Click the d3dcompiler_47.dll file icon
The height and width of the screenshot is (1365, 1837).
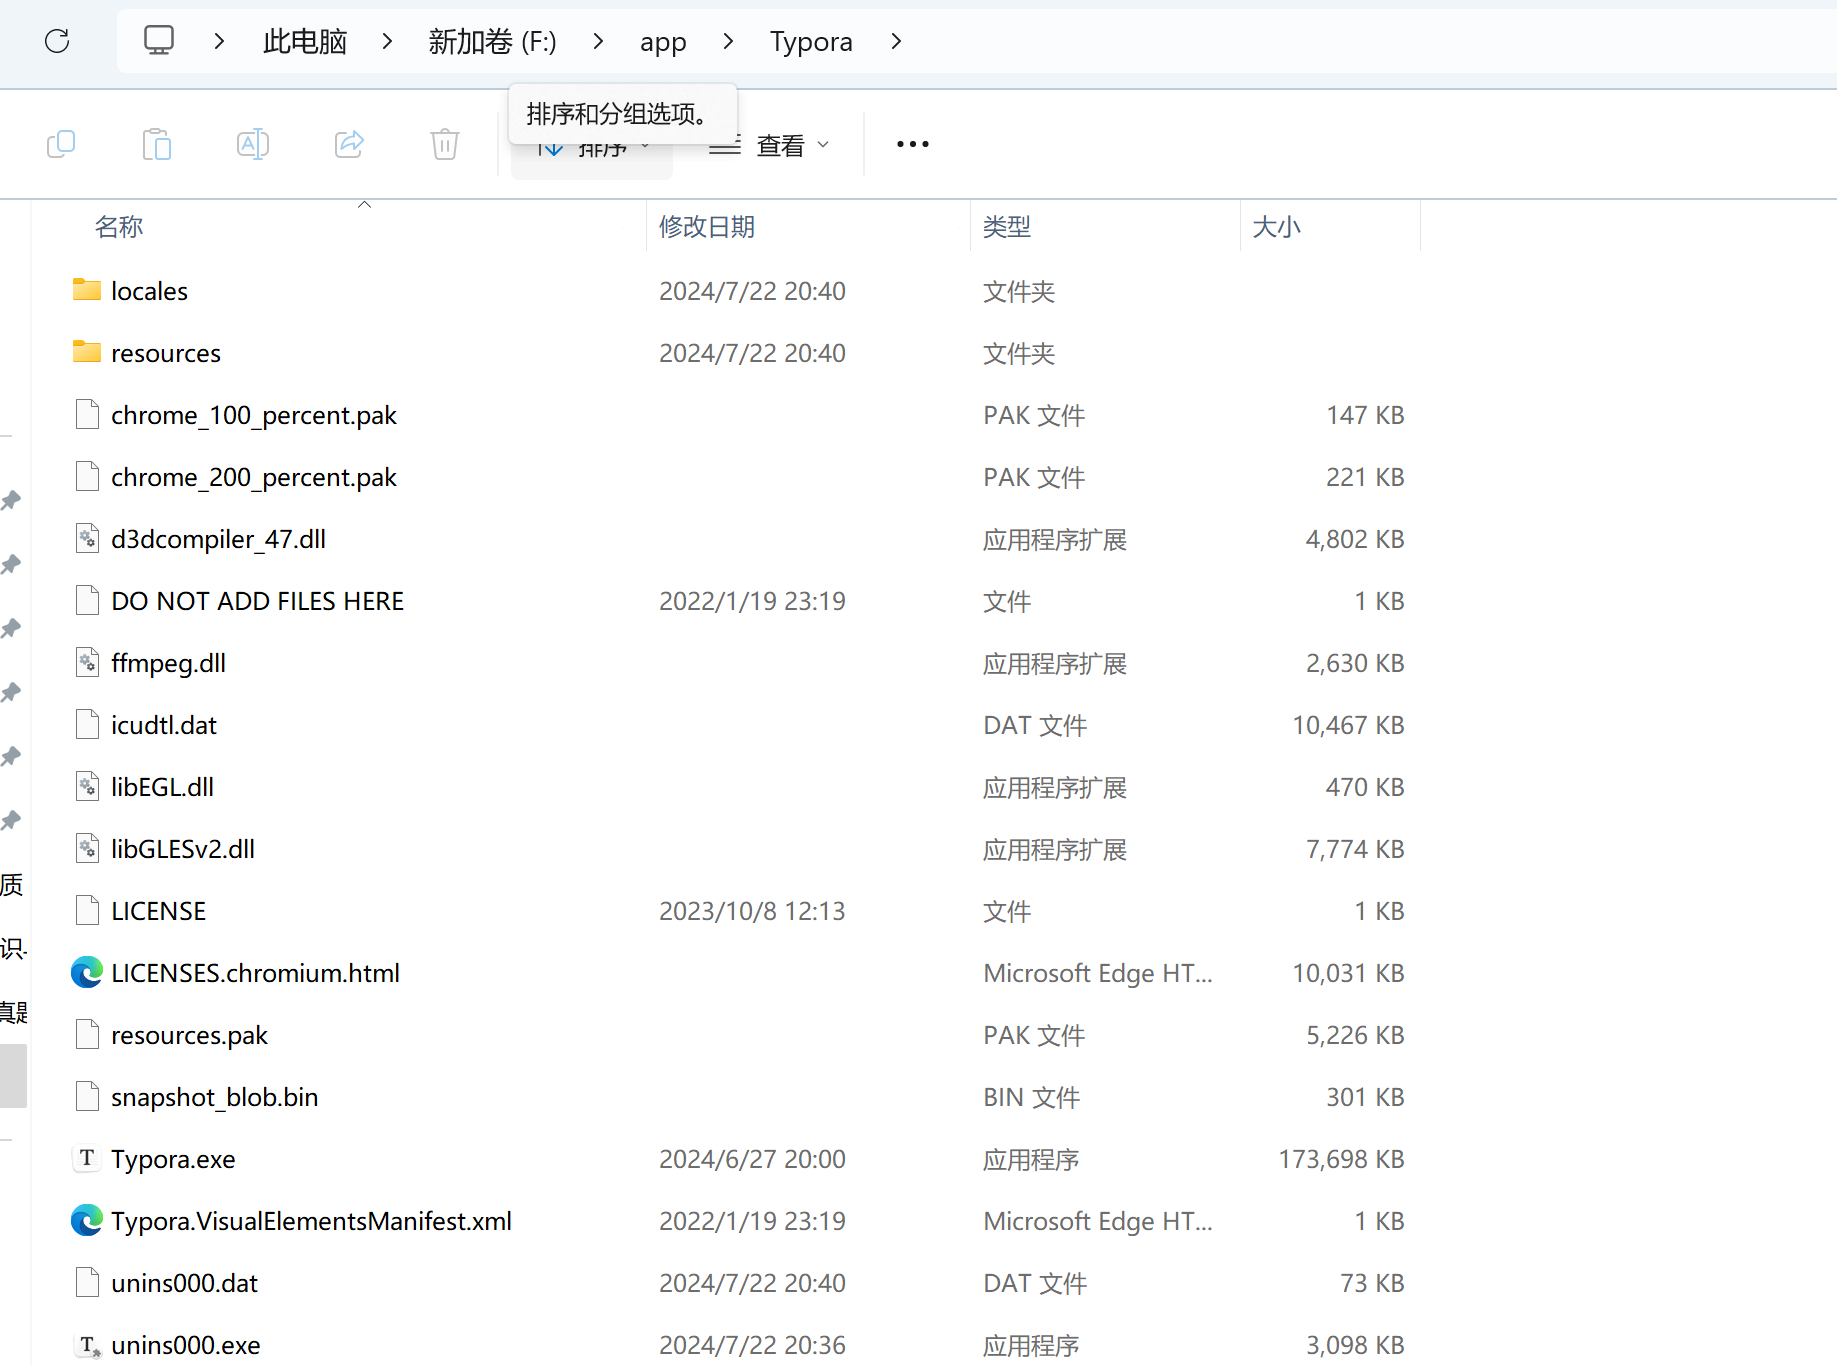[88, 538]
